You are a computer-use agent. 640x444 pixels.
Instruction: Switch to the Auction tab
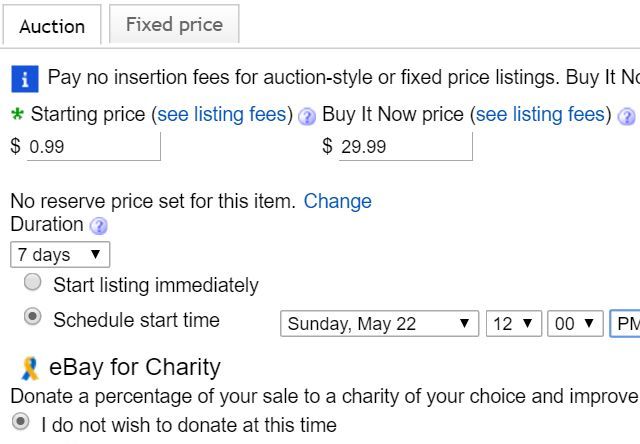click(x=52, y=26)
